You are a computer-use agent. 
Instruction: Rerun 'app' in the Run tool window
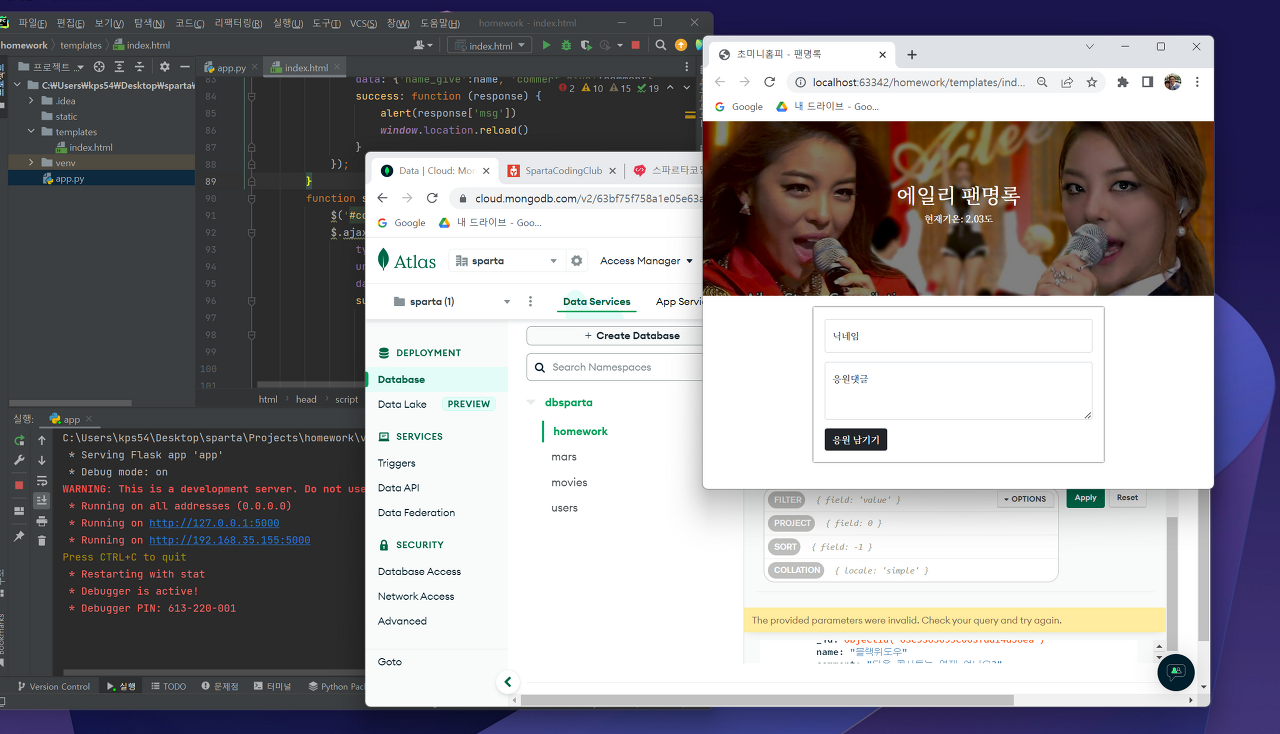tap(19, 440)
